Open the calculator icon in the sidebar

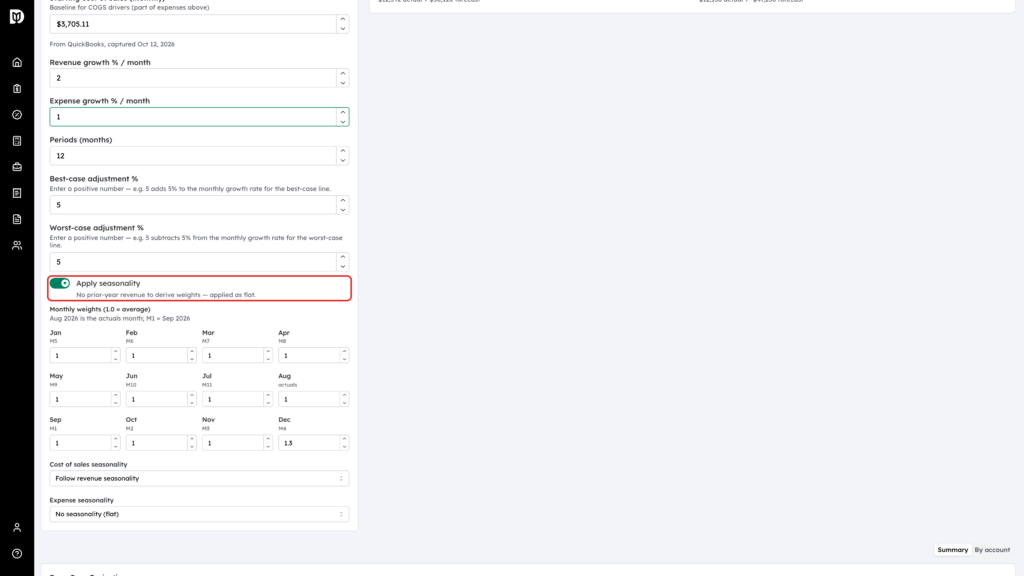click(x=17, y=141)
